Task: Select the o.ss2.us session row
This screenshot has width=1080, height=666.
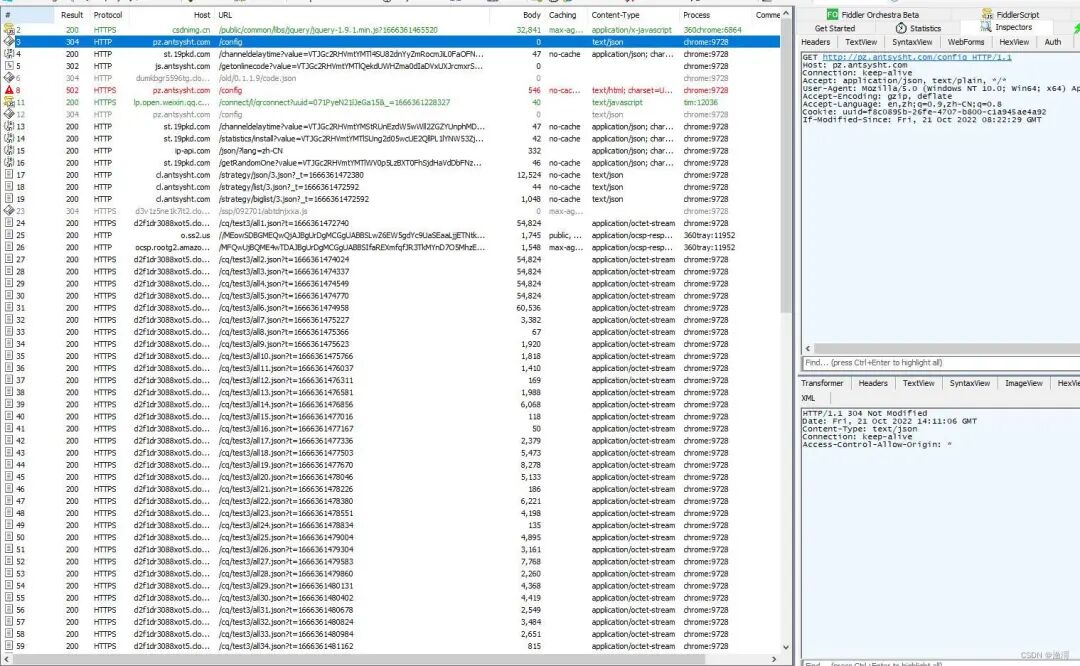Action: pyautogui.click(x=391, y=235)
